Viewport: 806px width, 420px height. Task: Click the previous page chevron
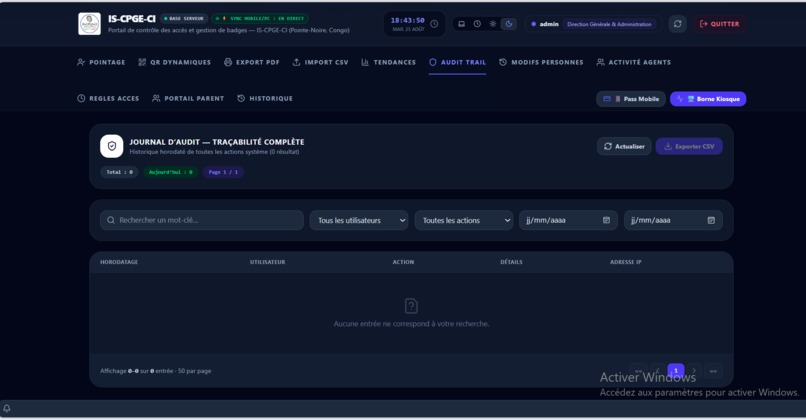[x=657, y=371]
